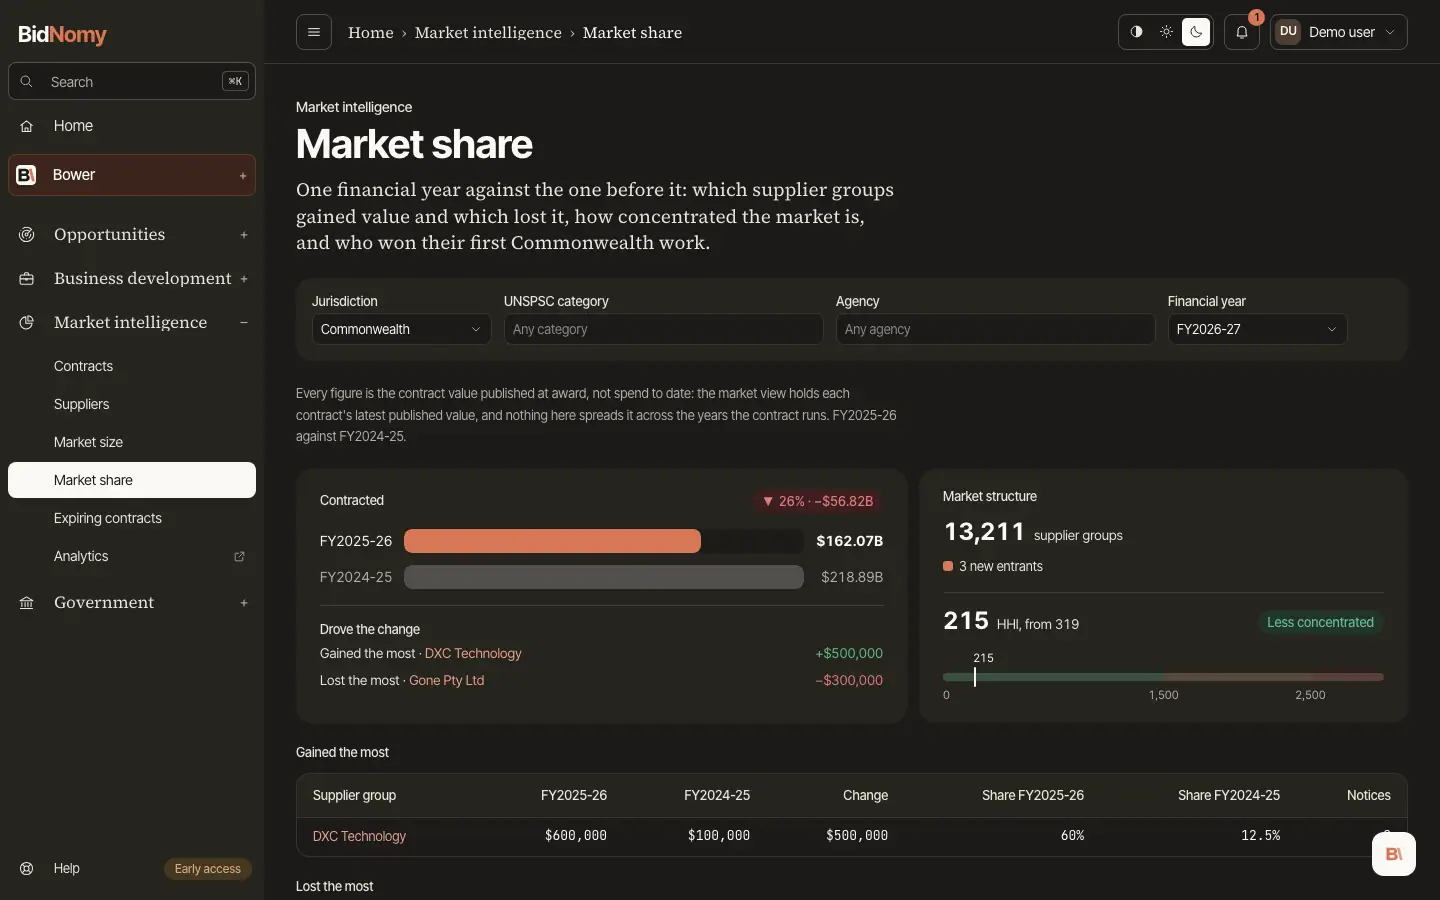
Task: Switch to light theme
Action: [x=1166, y=32]
